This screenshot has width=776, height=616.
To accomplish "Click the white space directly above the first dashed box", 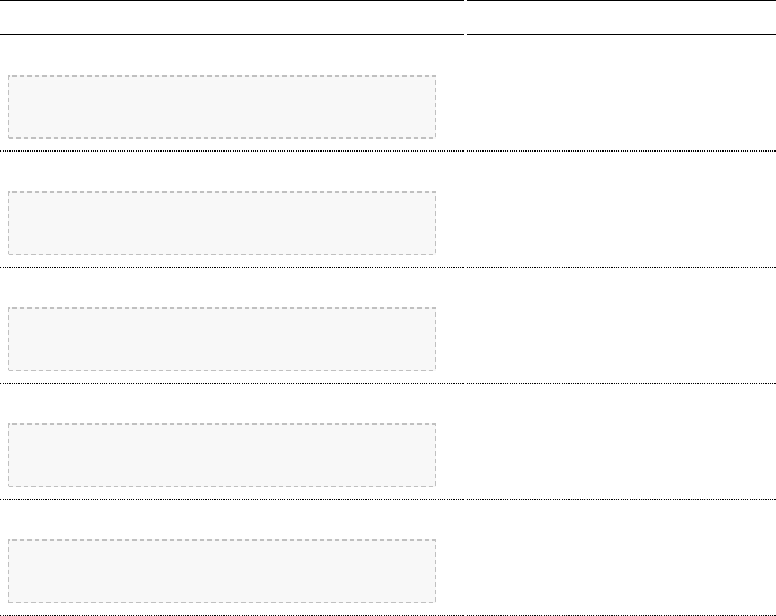I will point(222,56).
